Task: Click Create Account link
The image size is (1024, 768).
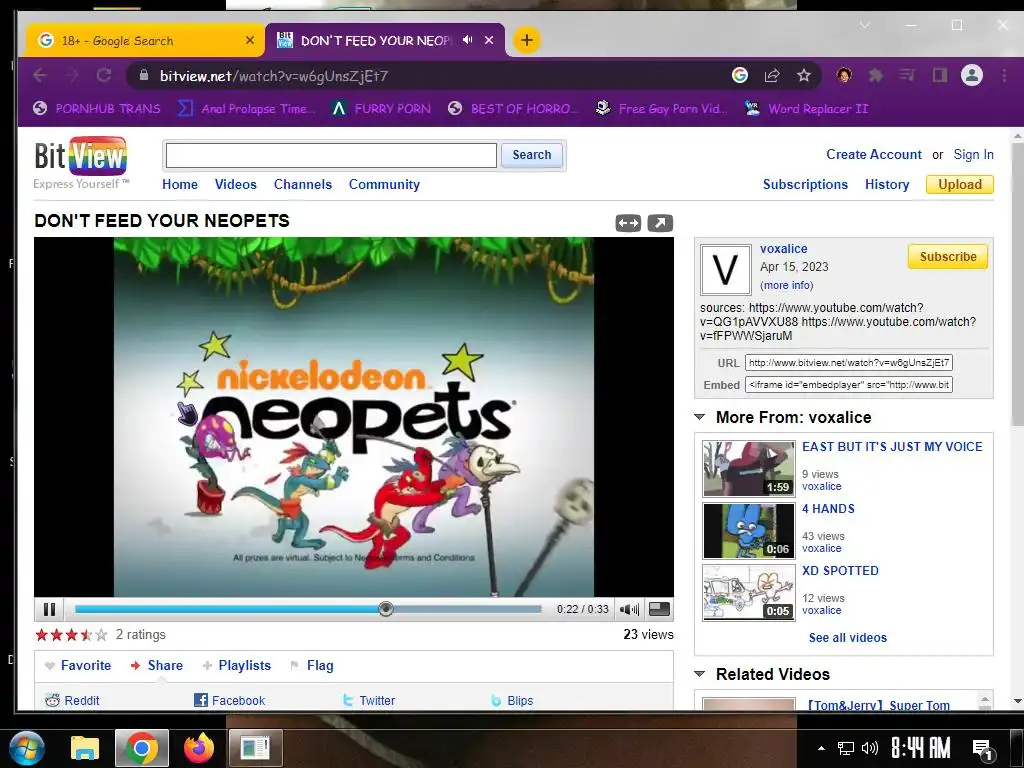Action: tap(874, 155)
